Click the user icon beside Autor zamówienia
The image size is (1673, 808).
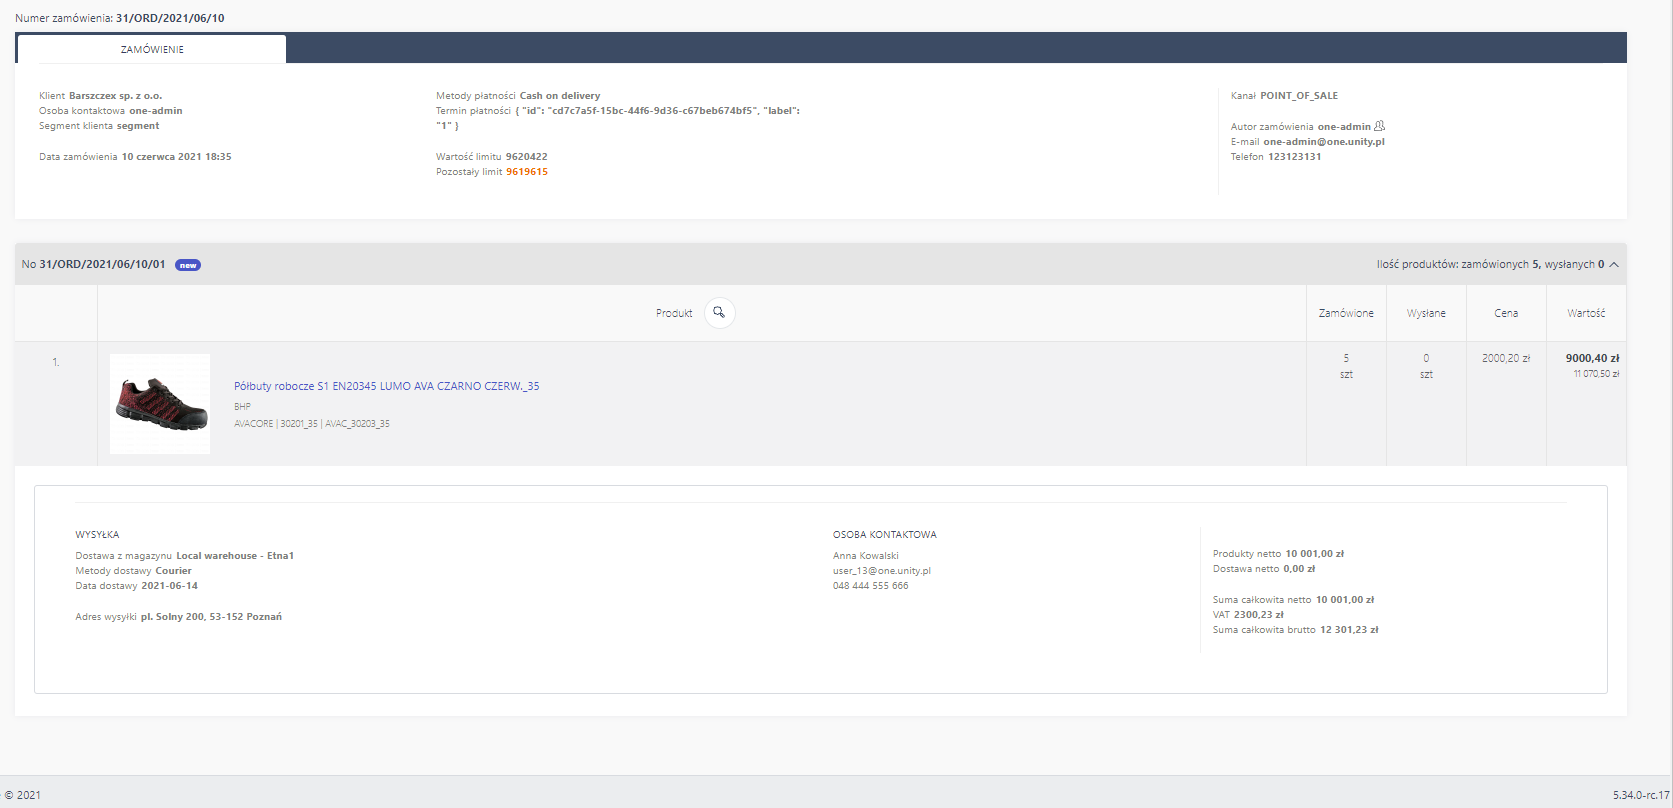point(1380,126)
